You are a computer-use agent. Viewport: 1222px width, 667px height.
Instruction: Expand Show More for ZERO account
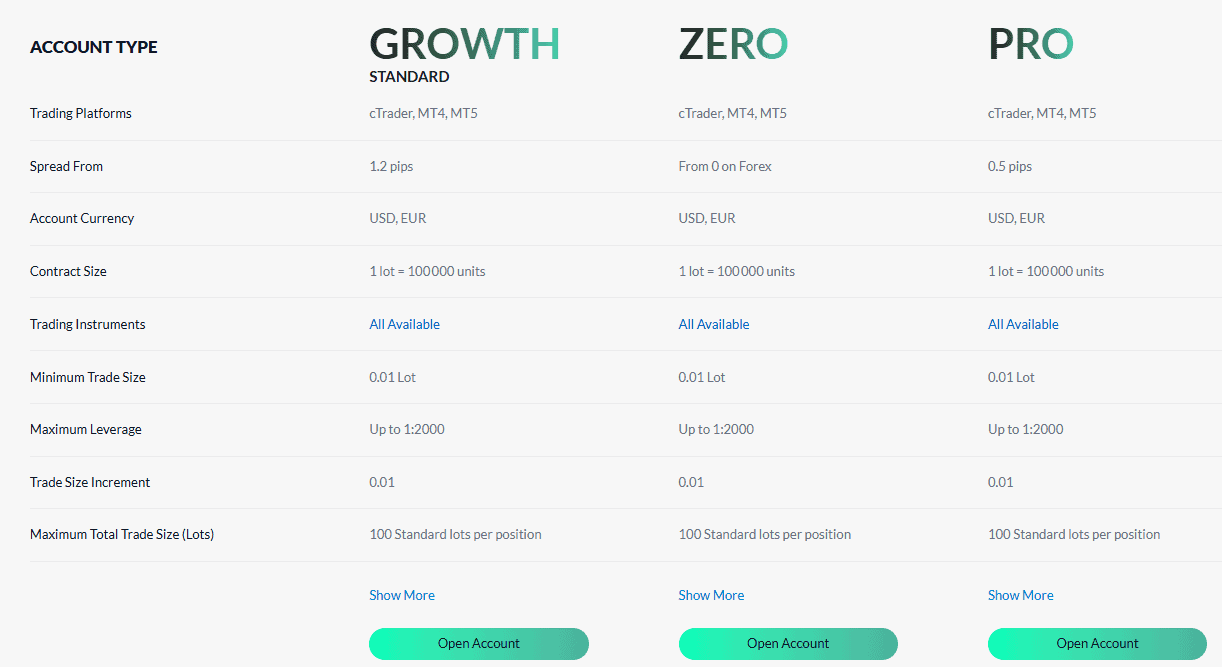[710, 595]
